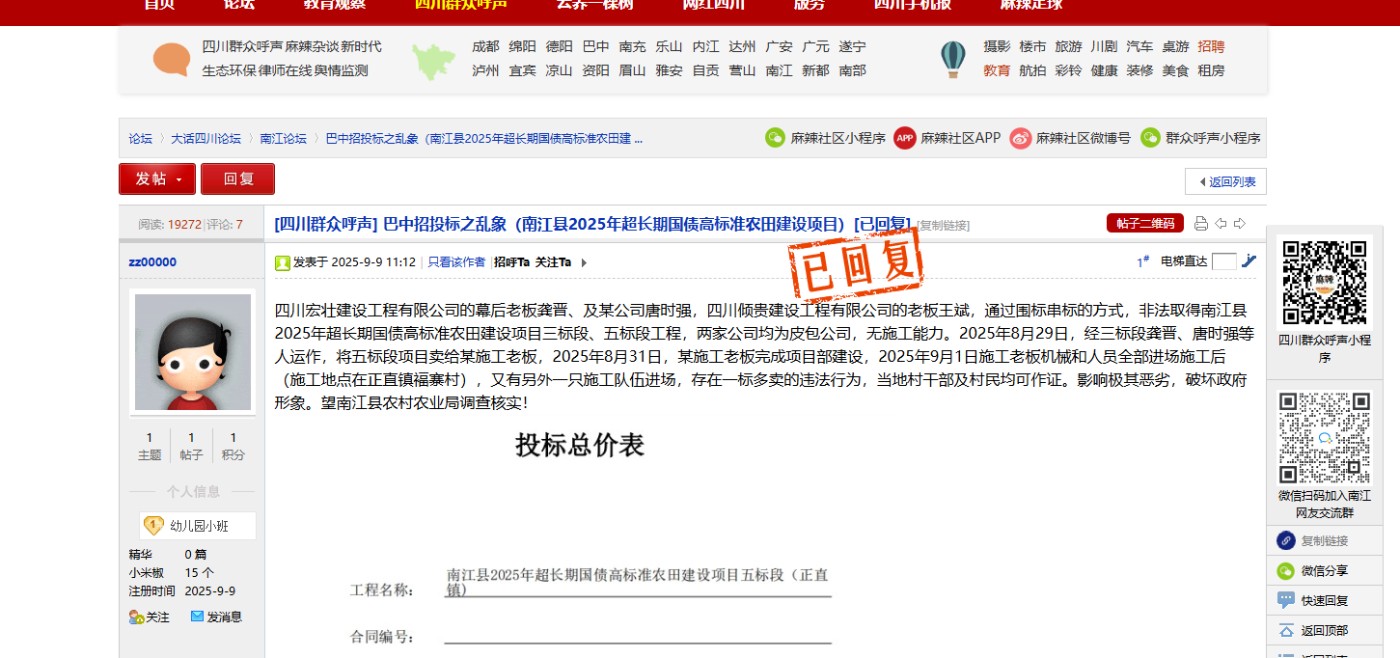
Task: Click the 返回顶部 back-to-top icon
Action: (1286, 630)
